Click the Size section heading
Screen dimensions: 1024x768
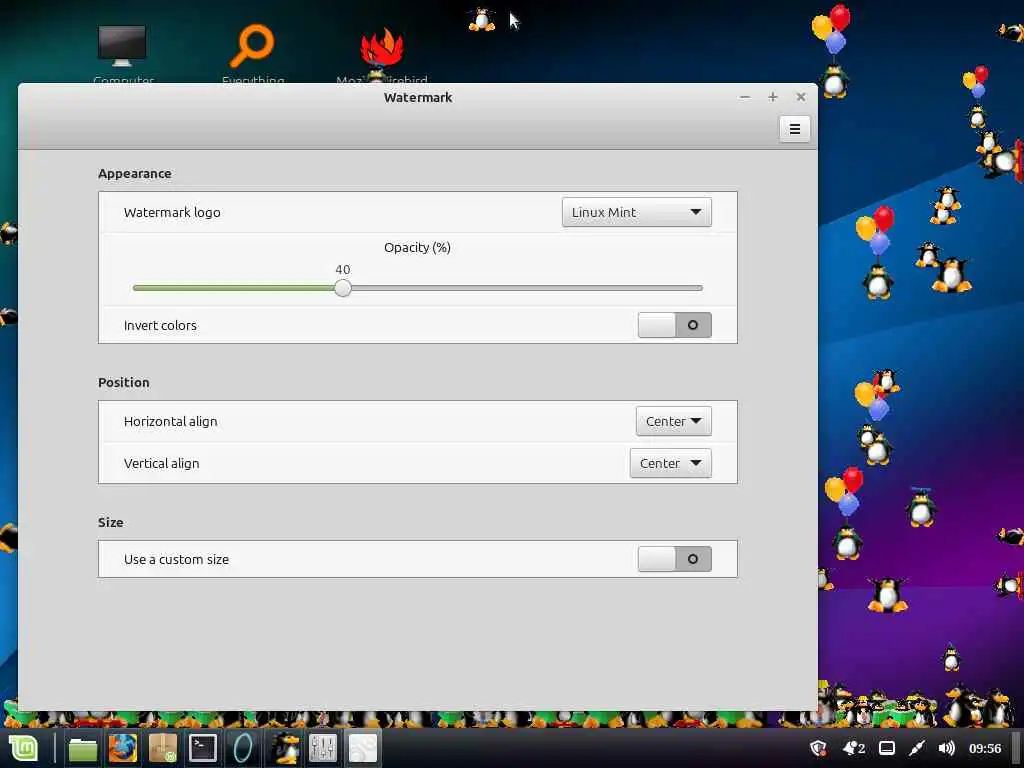click(x=110, y=522)
